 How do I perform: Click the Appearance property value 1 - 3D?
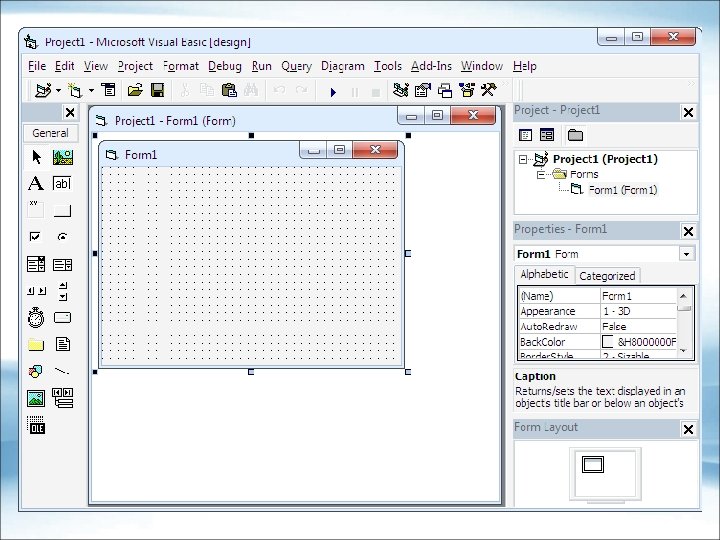pyautogui.click(x=638, y=311)
